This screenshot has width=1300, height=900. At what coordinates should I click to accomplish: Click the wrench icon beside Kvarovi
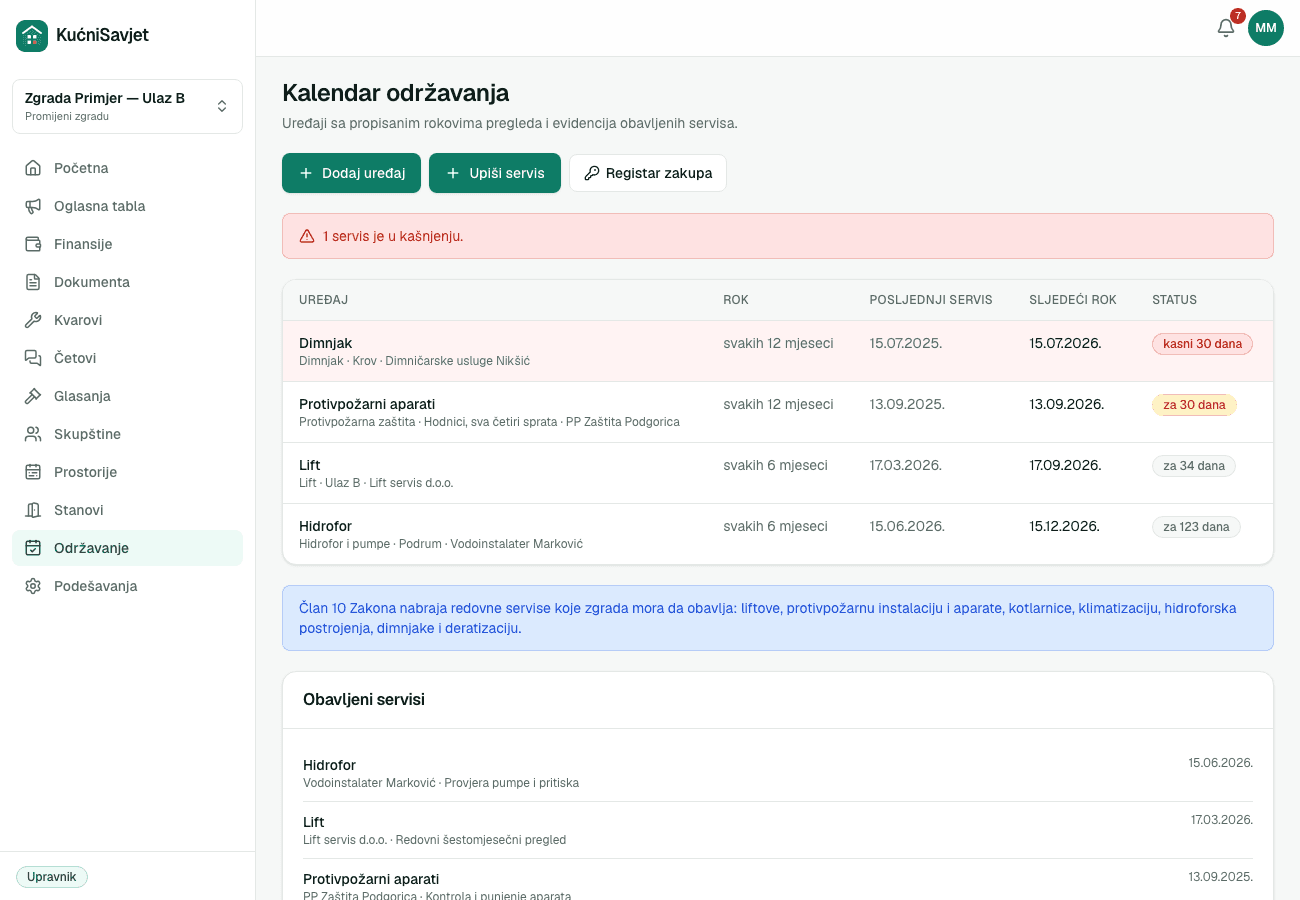[x=33, y=320]
